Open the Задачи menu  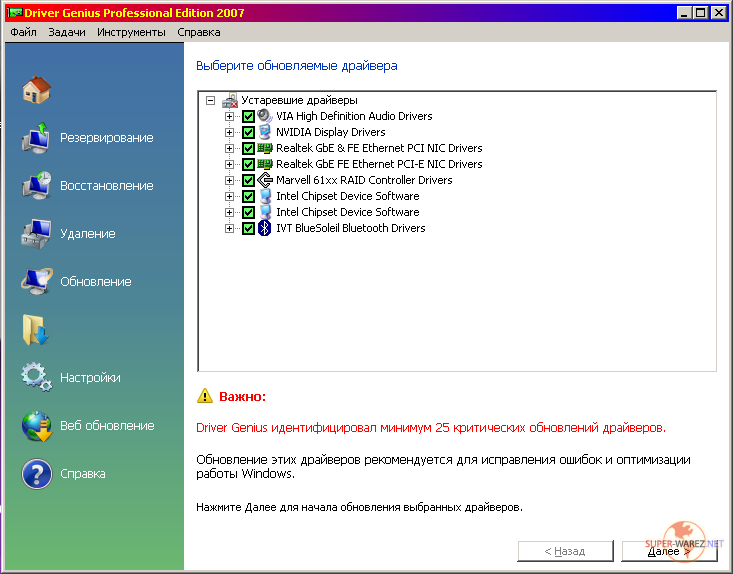(67, 32)
